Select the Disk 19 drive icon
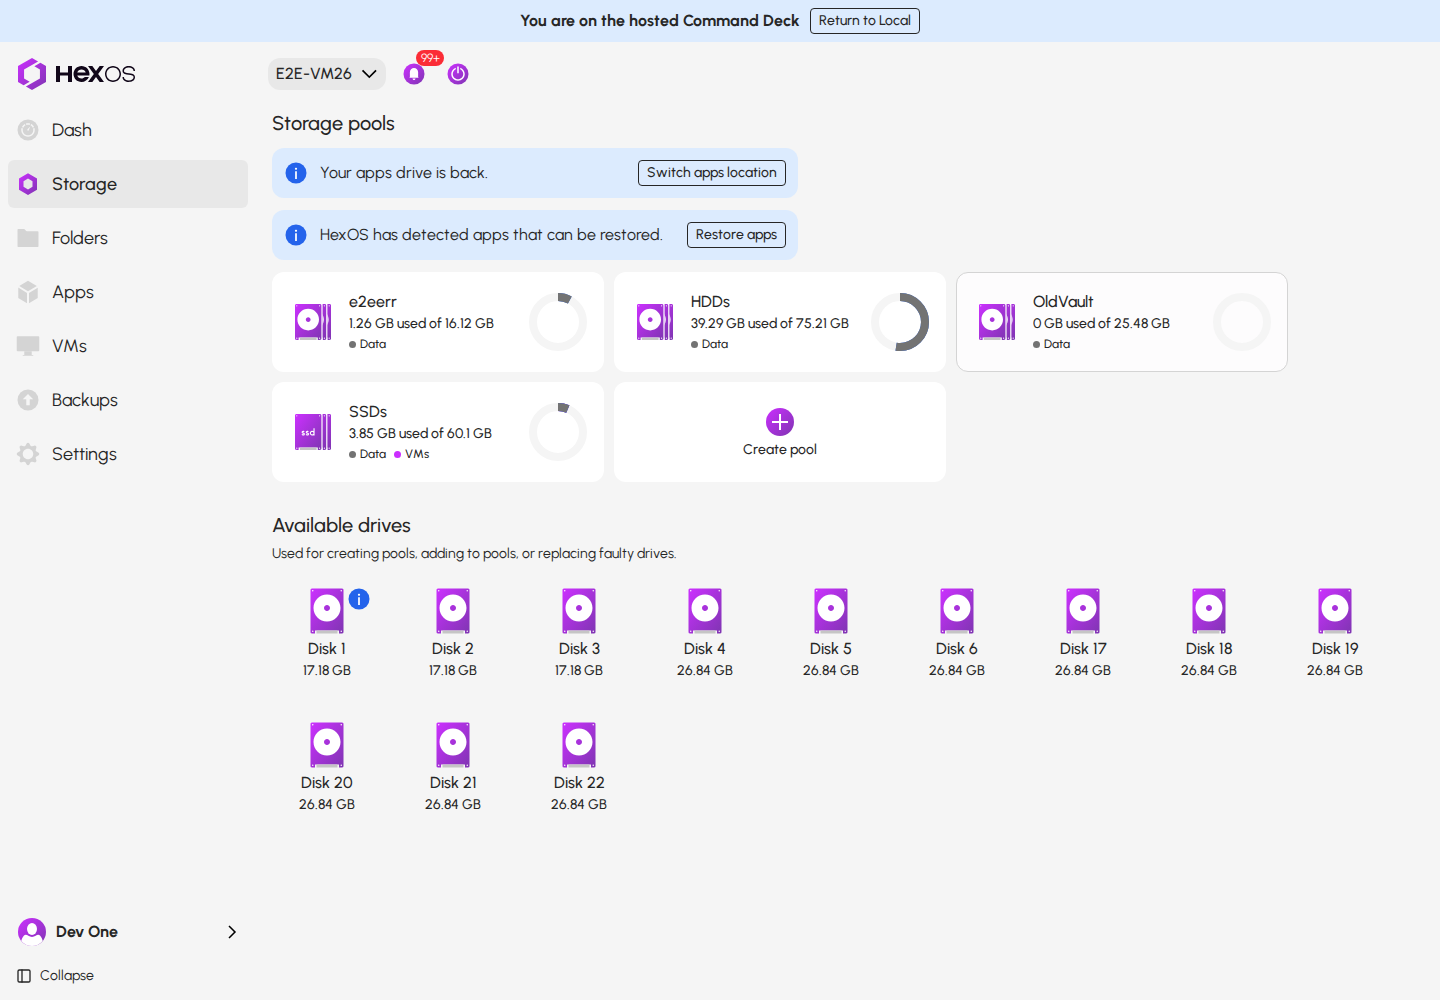This screenshot has height=1000, width=1440. [1335, 611]
